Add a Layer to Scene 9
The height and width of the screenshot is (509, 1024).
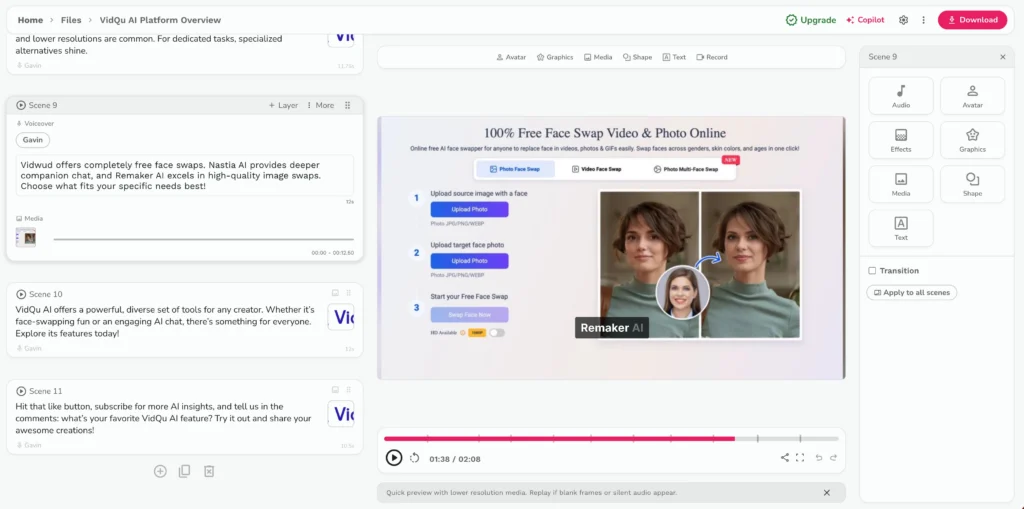coord(283,105)
